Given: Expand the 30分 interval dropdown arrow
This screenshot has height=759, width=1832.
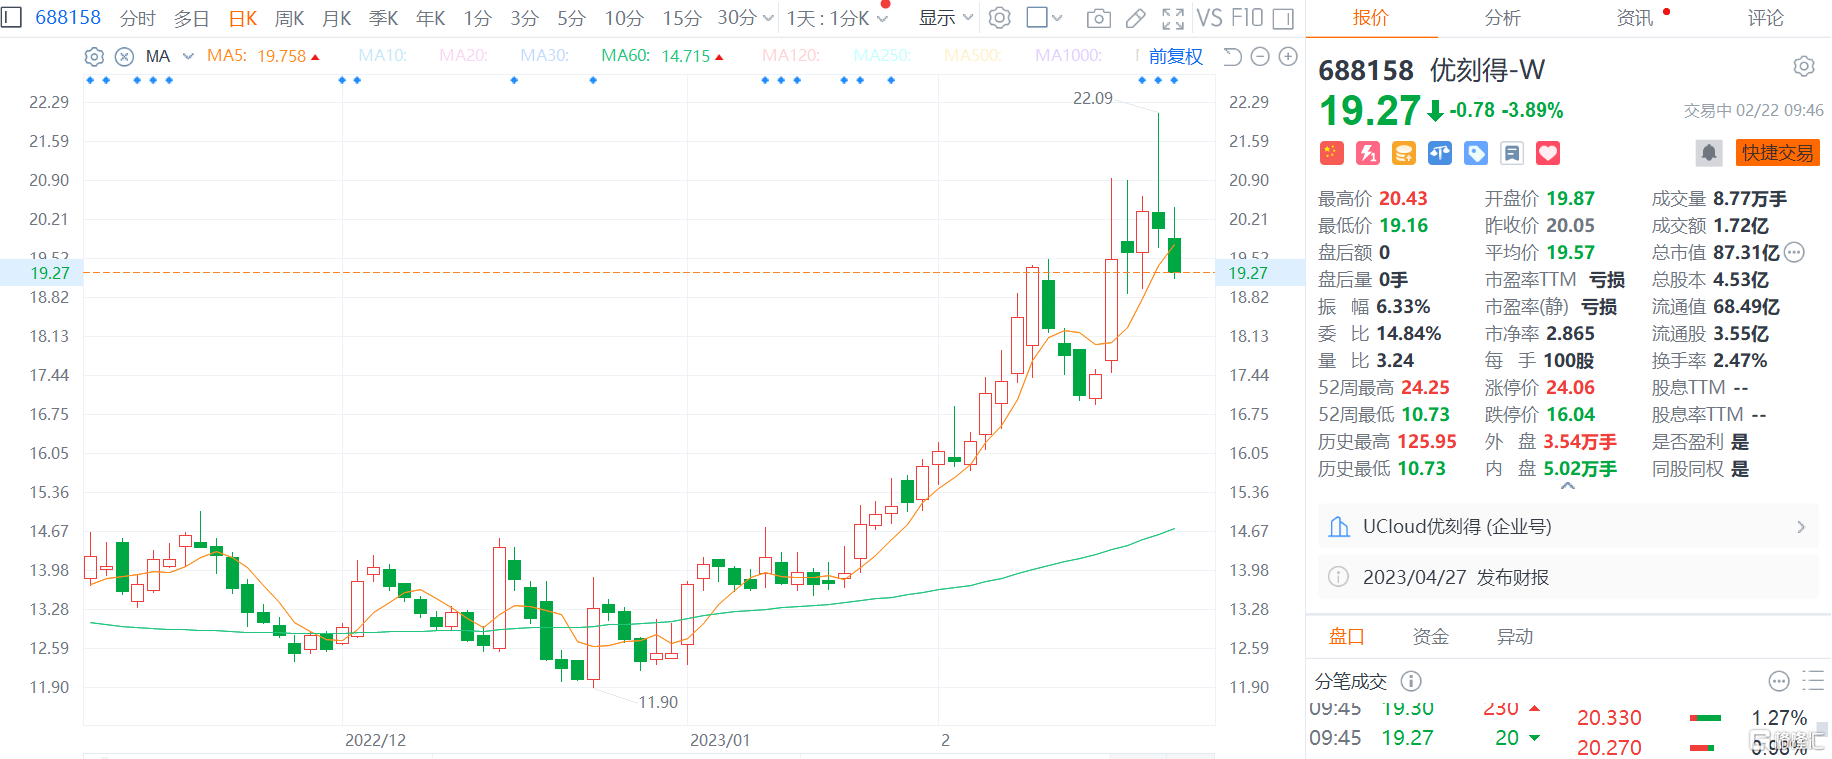Looking at the screenshot, I should coord(768,18).
